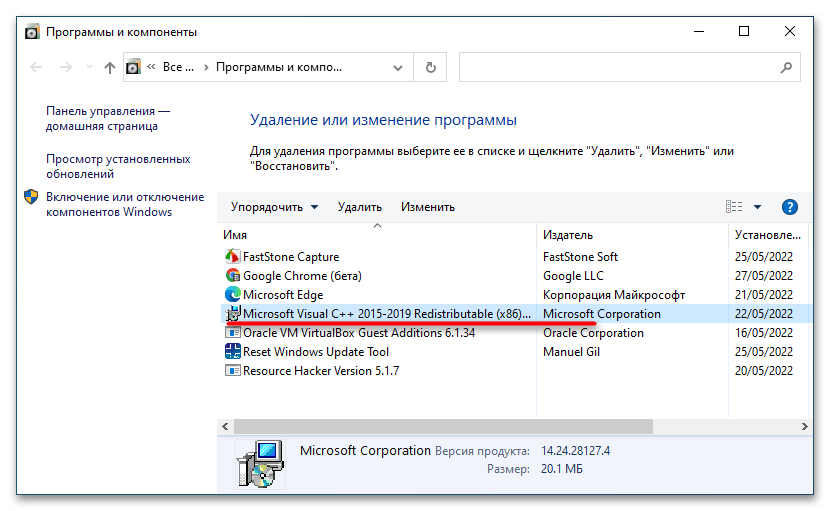Open the help question mark icon
The height and width of the screenshot is (511, 830).
789,207
